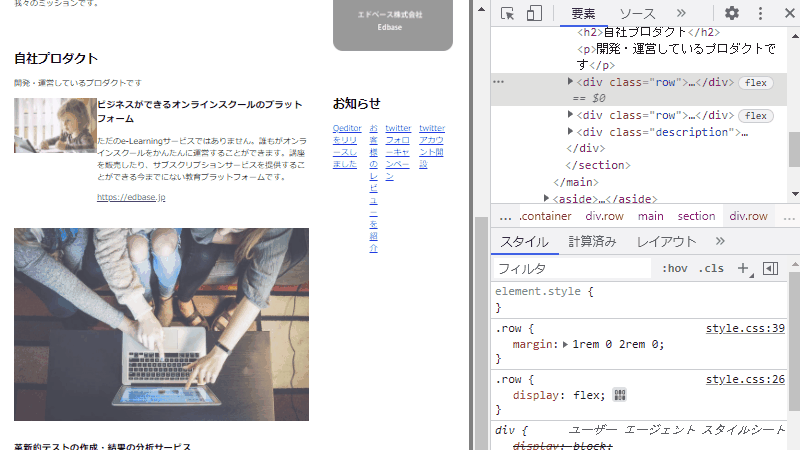Select the first div.row breadcrumb
The width and height of the screenshot is (800, 450).
coord(605,216)
